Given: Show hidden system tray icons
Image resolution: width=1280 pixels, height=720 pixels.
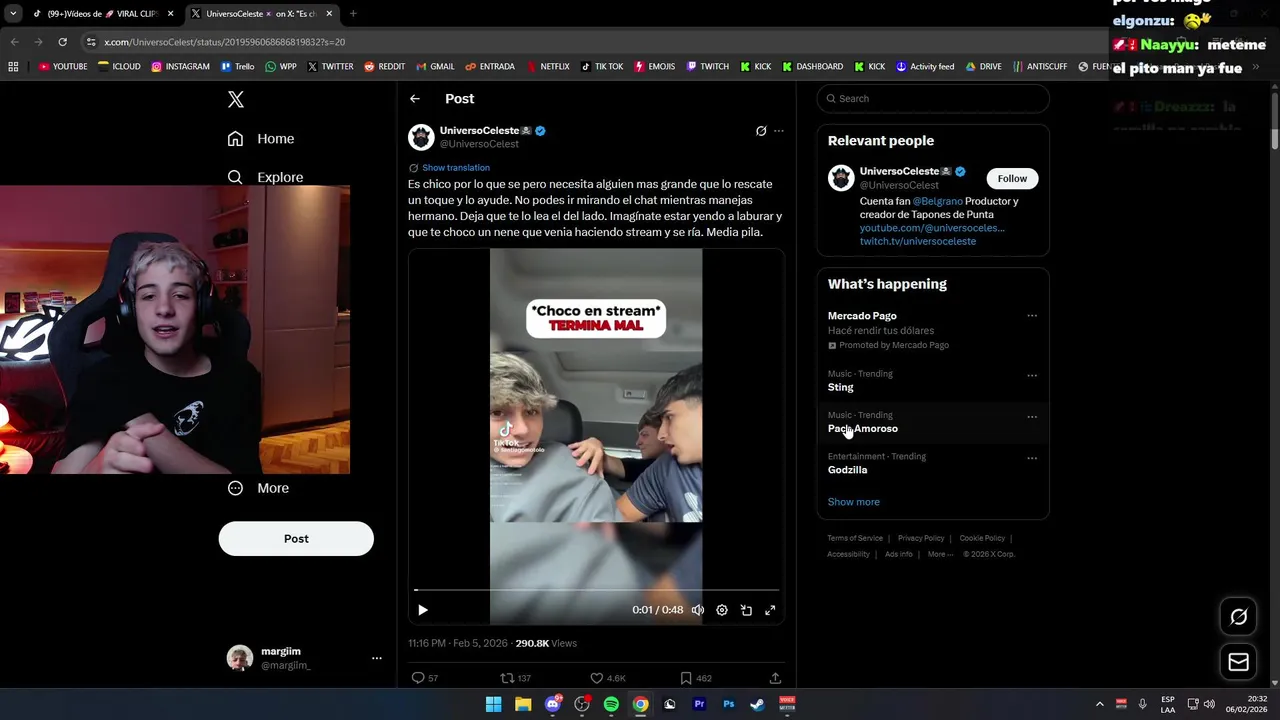Looking at the screenshot, I should click(x=1099, y=704).
